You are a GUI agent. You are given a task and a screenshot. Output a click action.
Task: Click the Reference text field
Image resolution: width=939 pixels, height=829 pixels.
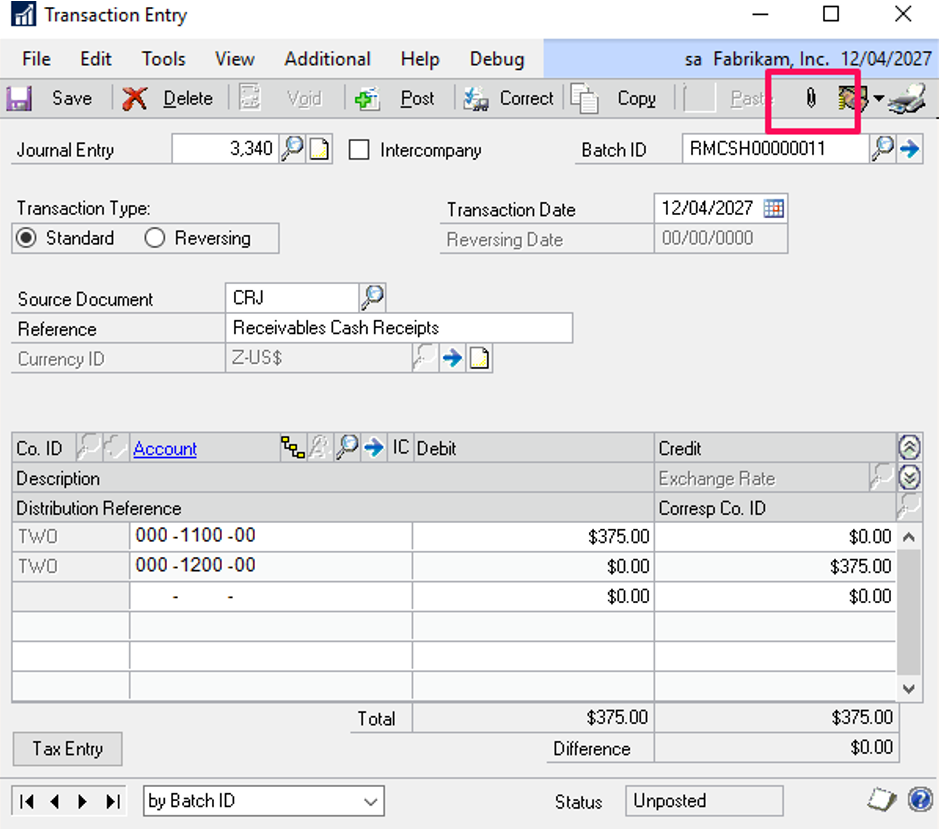click(399, 328)
